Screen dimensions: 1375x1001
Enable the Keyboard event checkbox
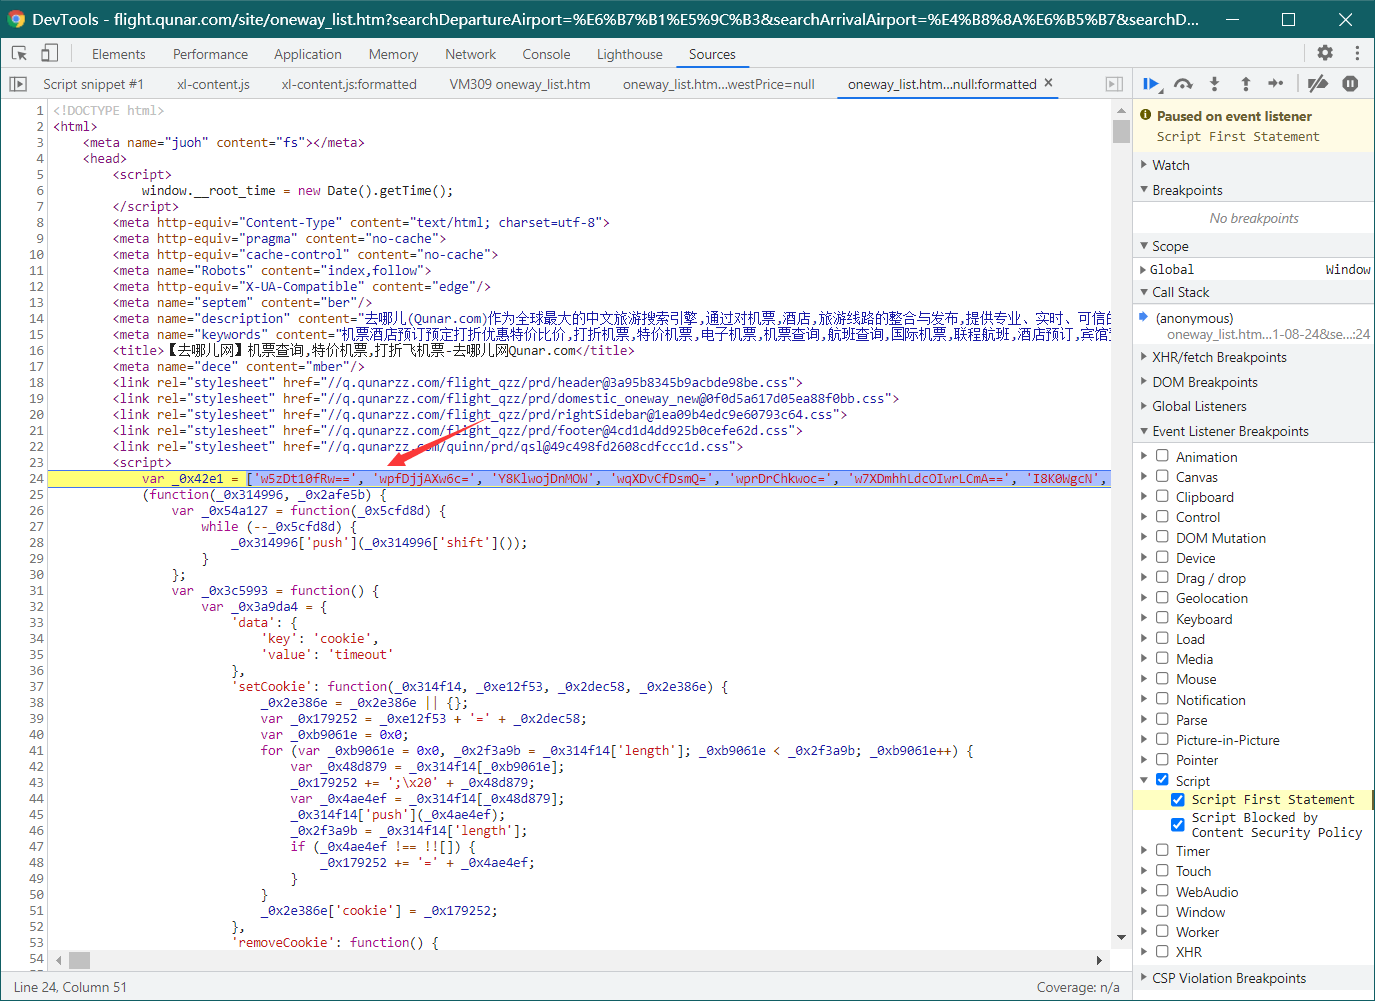click(x=1162, y=618)
